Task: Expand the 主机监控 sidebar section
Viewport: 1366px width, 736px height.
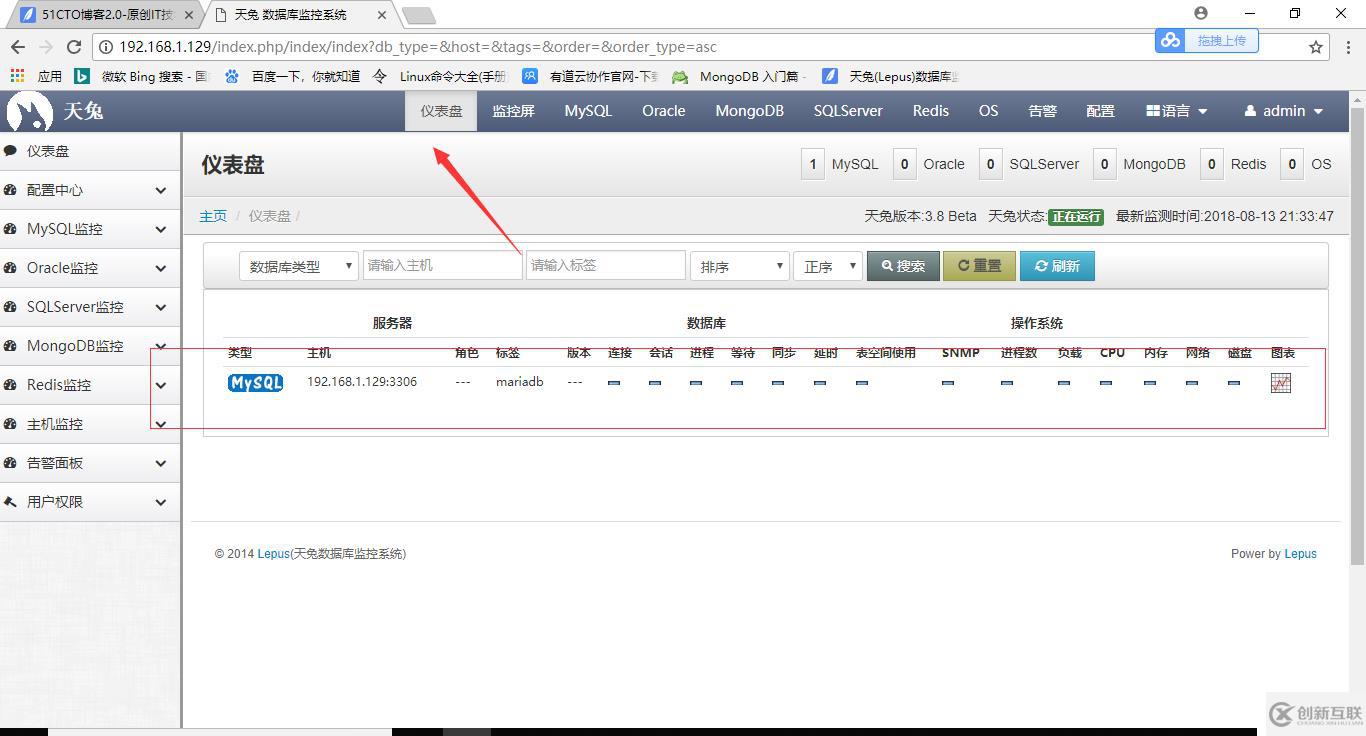Action: pos(90,424)
